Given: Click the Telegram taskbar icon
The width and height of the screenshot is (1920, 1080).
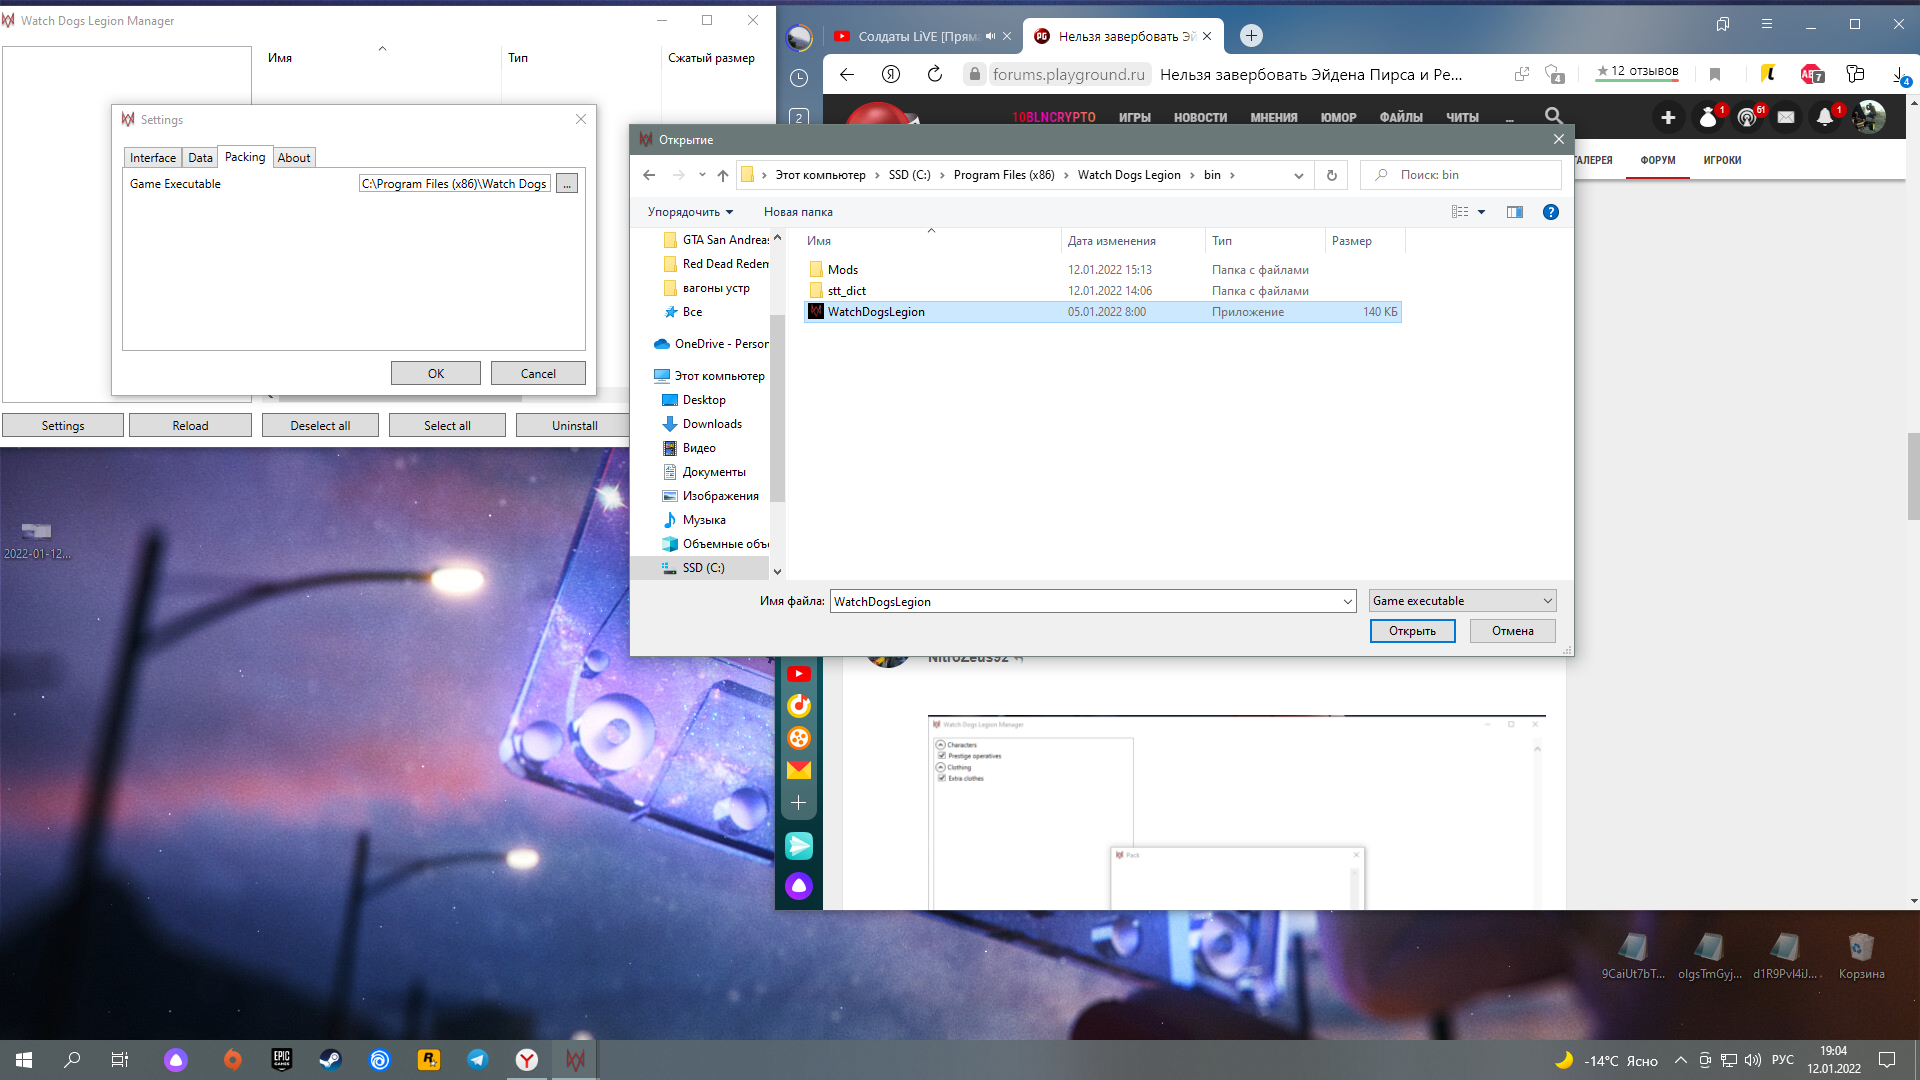Looking at the screenshot, I should pyautogui.click(x=478, y=1060).
